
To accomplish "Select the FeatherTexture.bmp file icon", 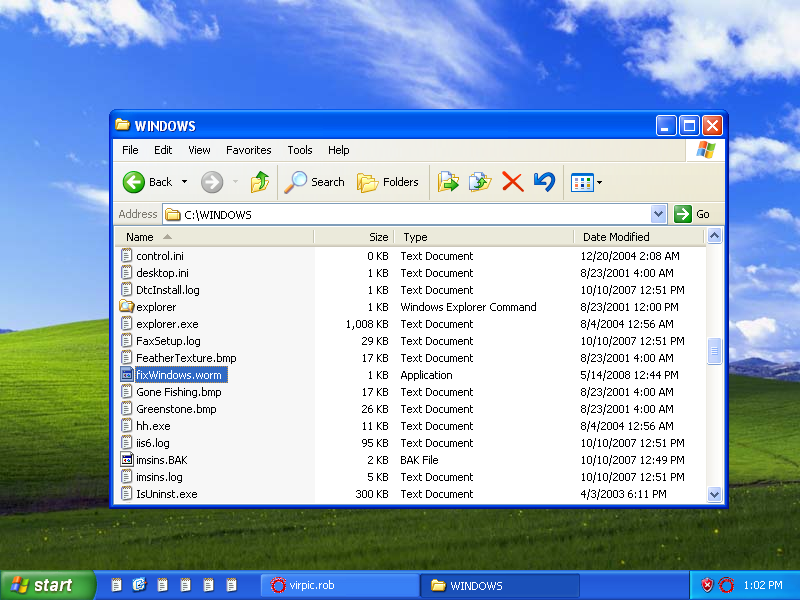I will [x=127, y=358].
